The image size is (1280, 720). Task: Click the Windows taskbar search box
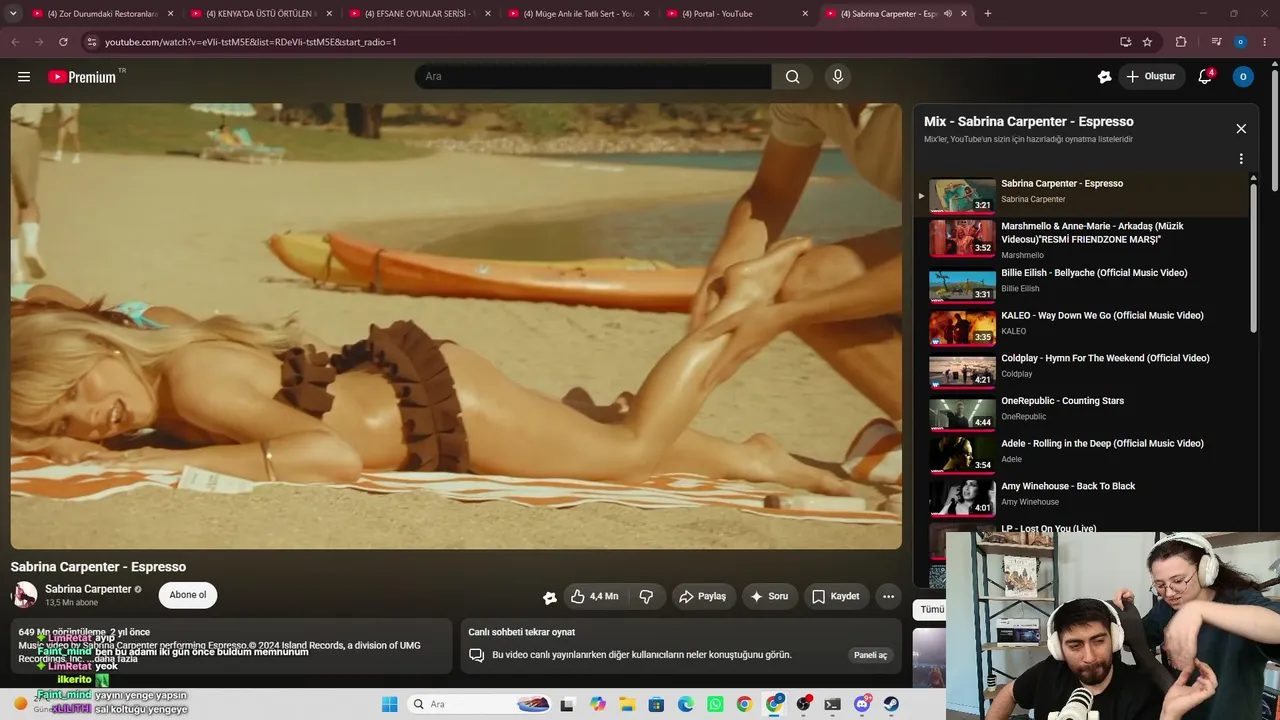481,704
